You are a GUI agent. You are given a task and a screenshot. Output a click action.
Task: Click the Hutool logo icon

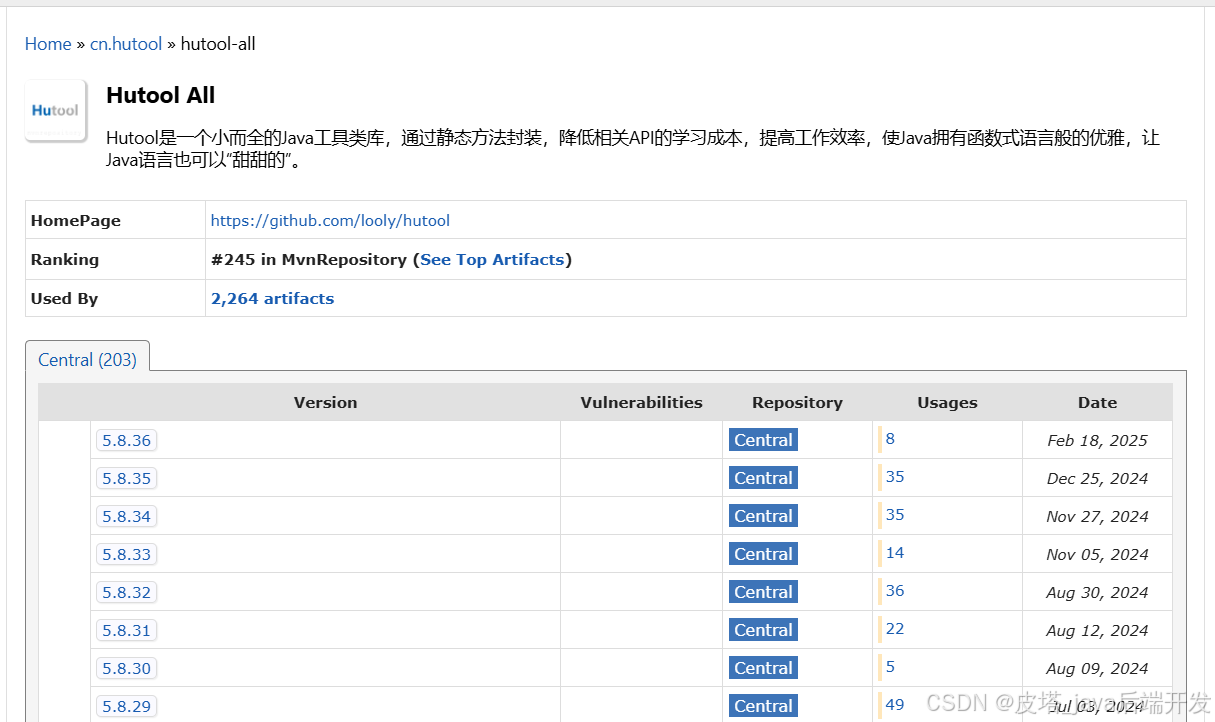click(x=55, y=110)
